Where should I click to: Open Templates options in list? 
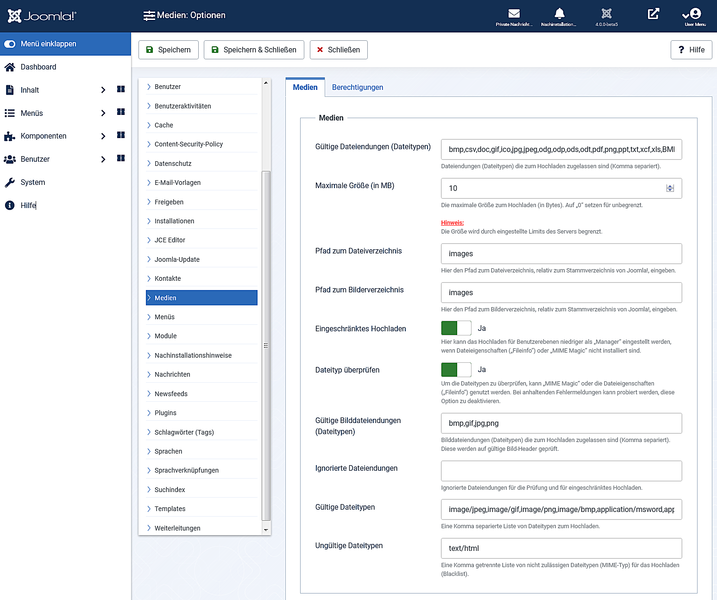[x=202, y=509]
